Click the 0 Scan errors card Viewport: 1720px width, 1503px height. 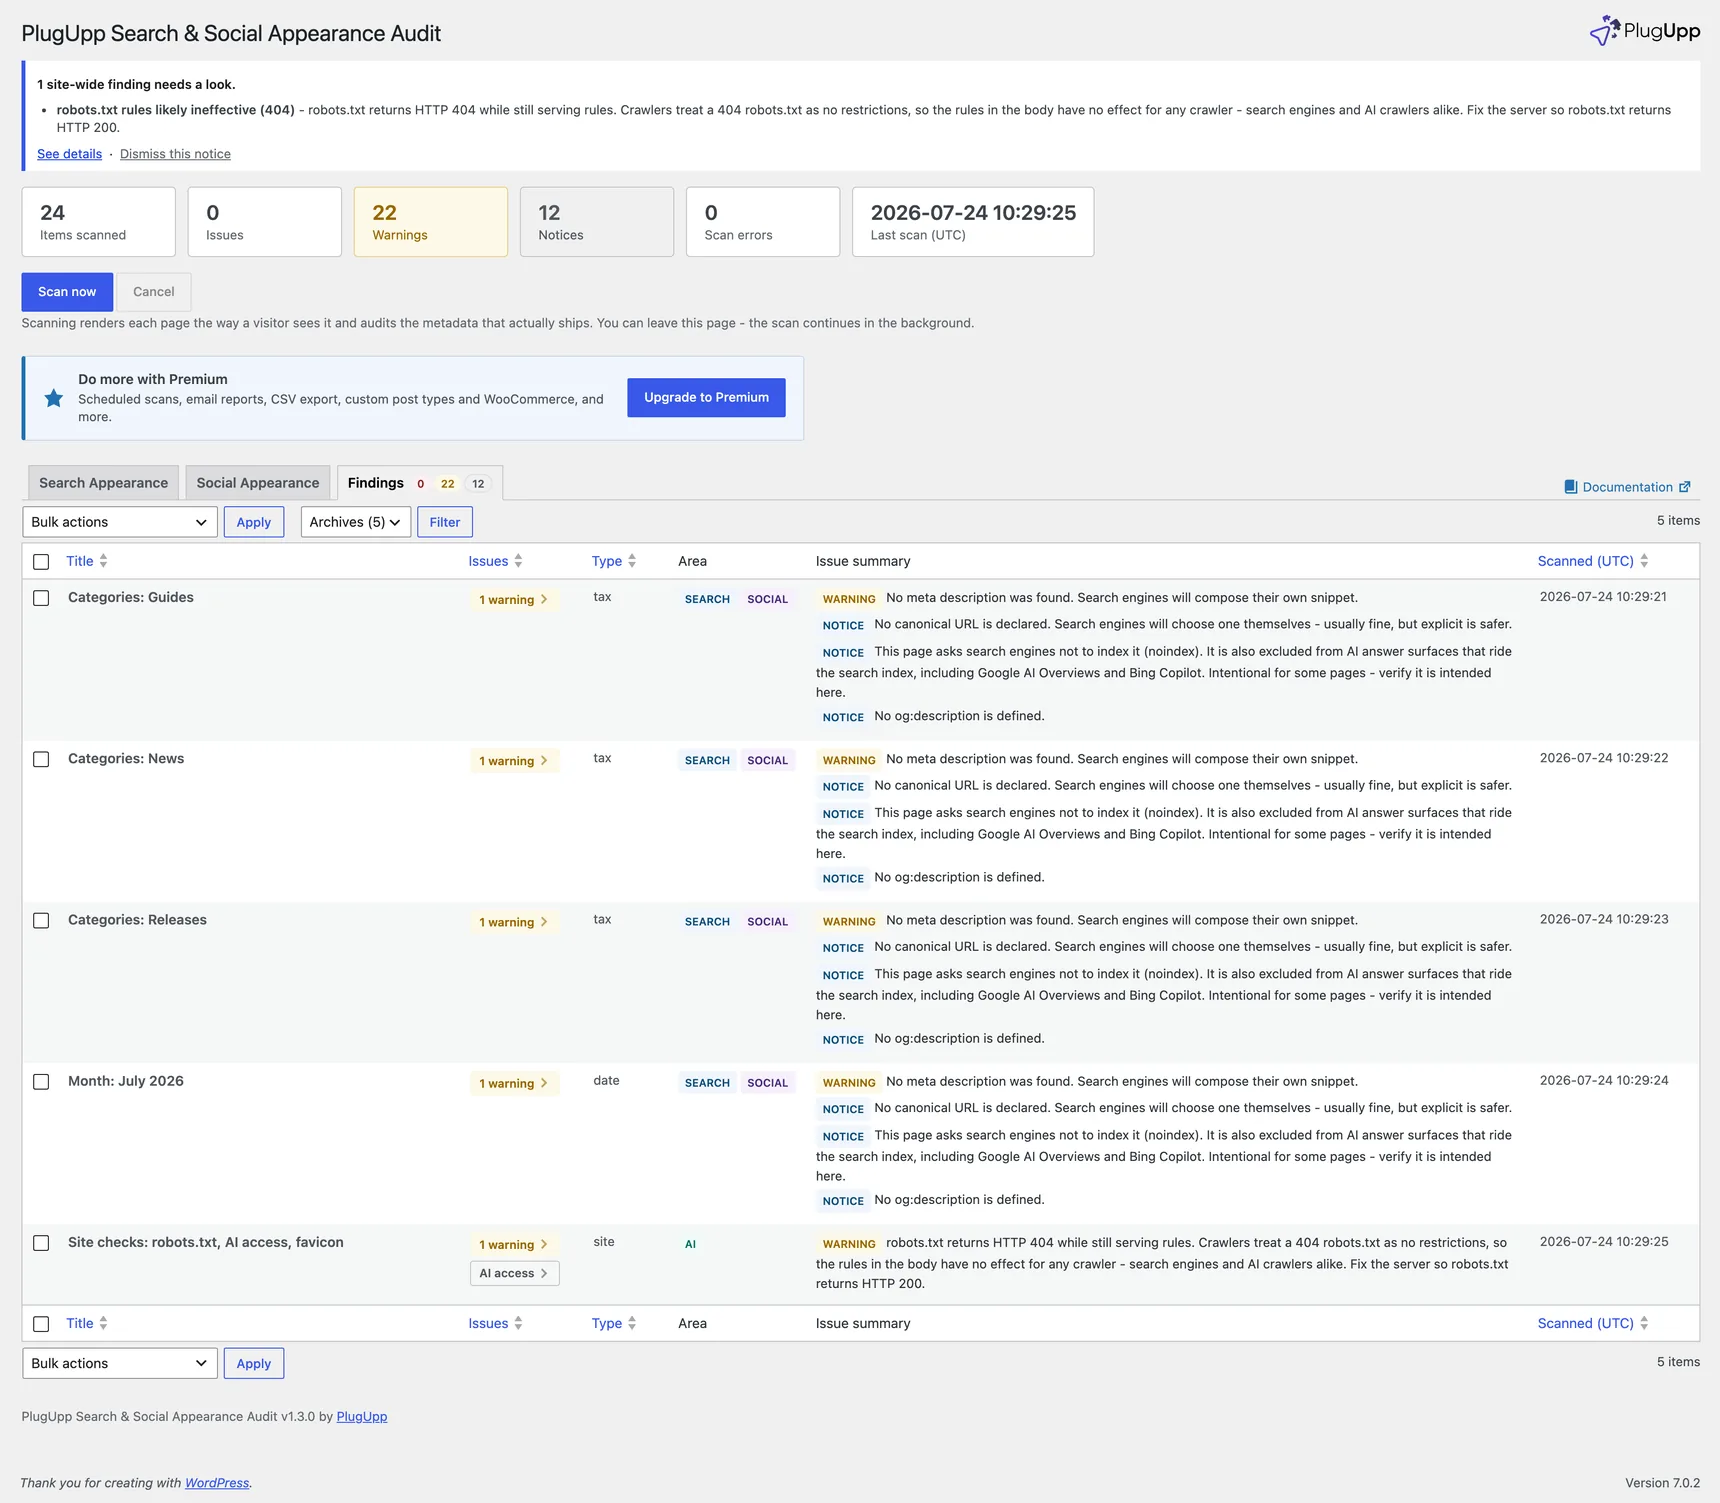click(763, 222)
